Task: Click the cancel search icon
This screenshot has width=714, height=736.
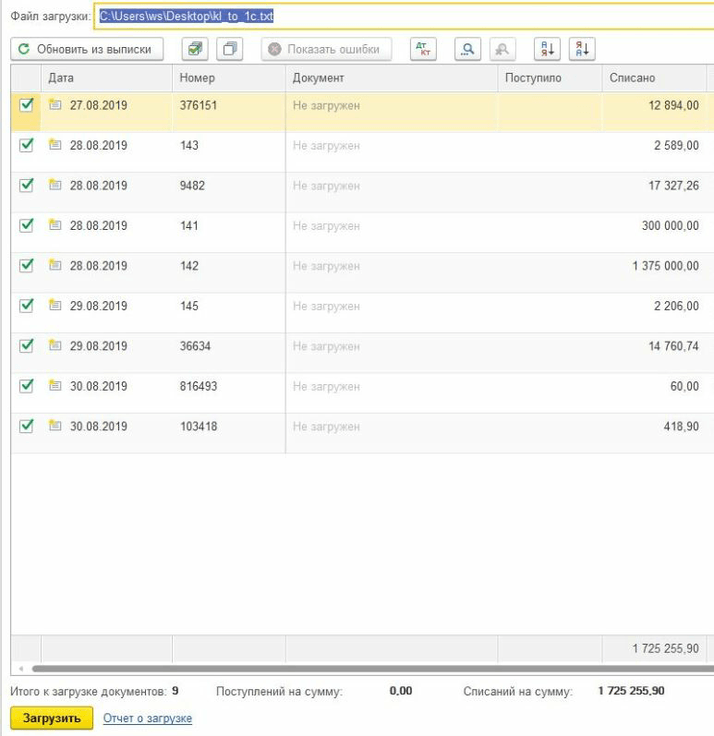Action: click(501, 49)
